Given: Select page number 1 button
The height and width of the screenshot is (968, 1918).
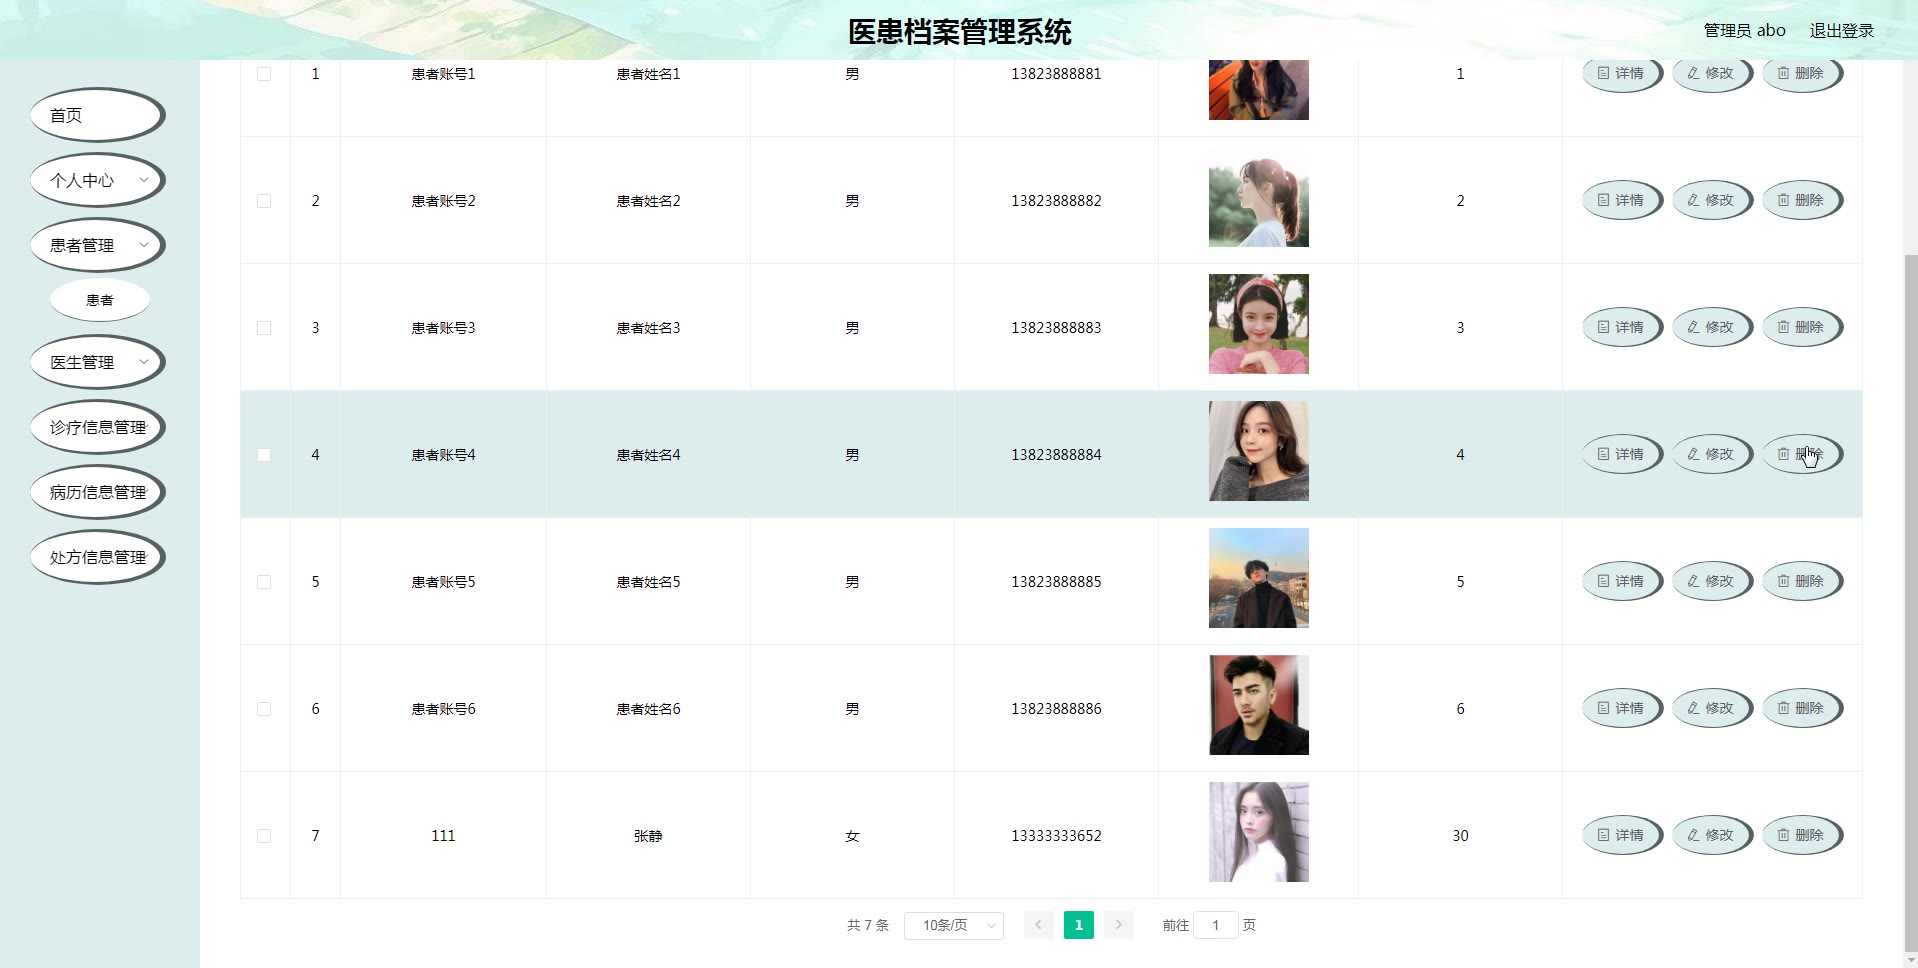Looking at the screenshot, I should (x=1078, y=925).
